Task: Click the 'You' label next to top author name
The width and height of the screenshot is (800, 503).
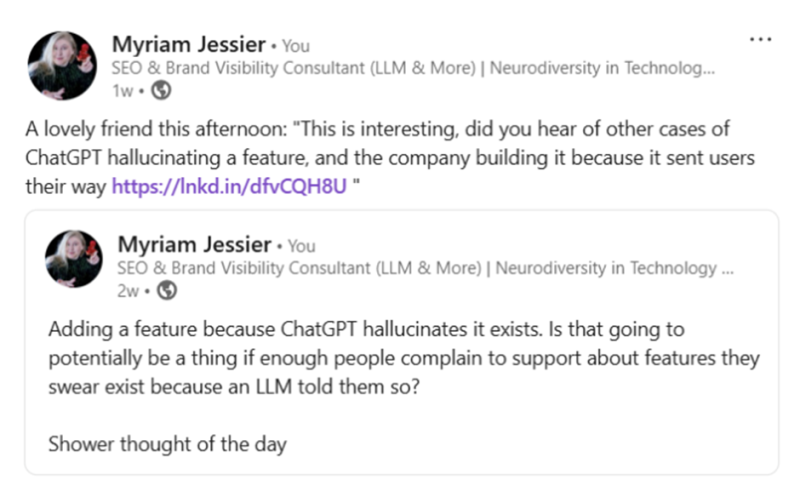Action: pos(296,46)
